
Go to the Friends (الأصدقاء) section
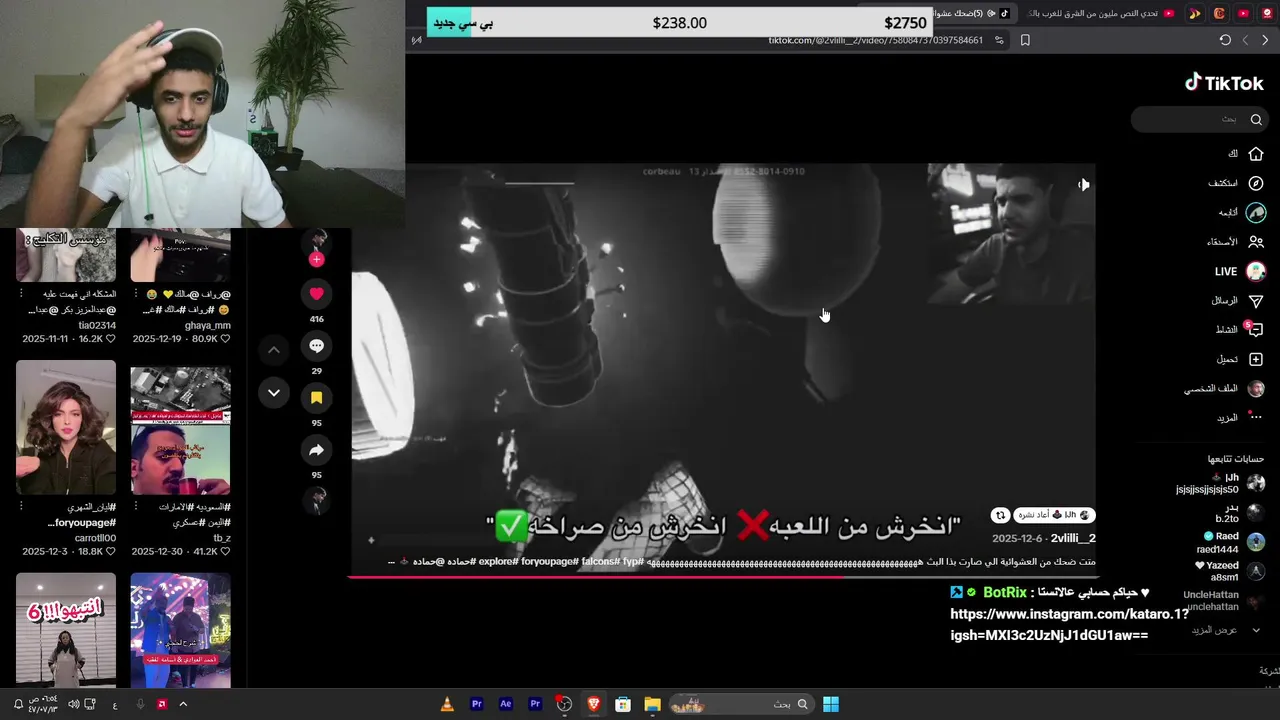click(1237, 242)
